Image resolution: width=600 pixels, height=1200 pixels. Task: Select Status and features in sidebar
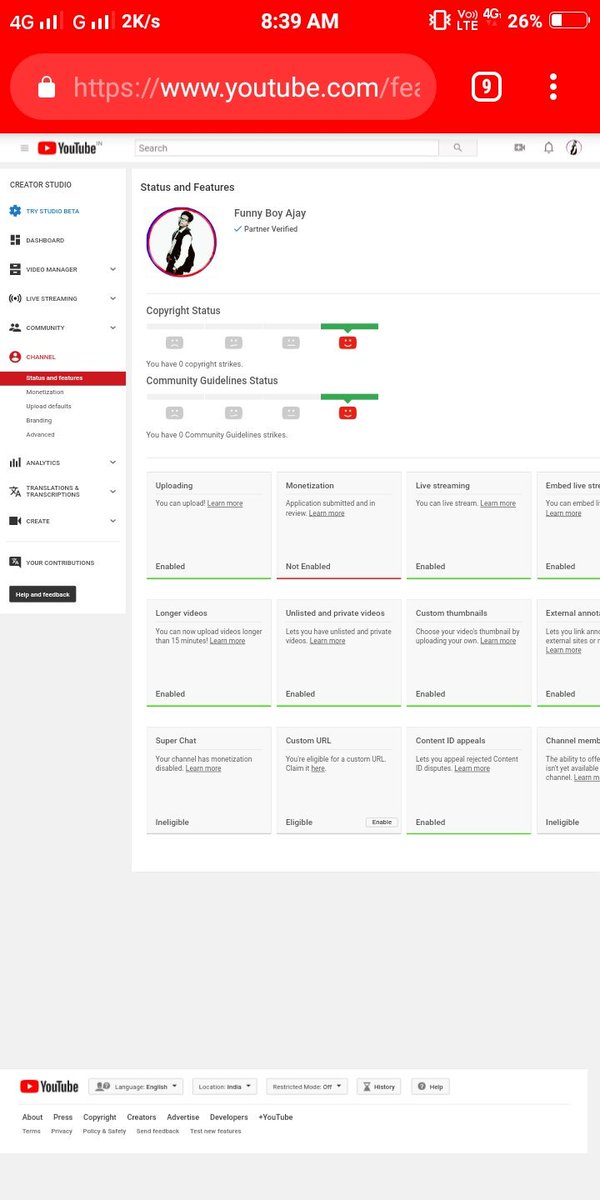(63, 378)
